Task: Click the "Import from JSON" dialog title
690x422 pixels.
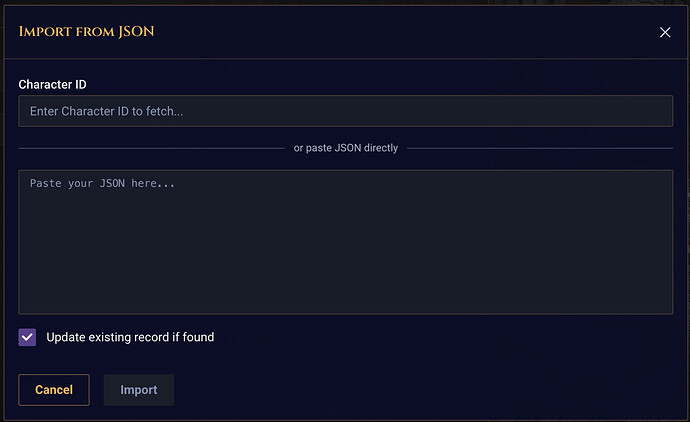Action: (86, 32)
